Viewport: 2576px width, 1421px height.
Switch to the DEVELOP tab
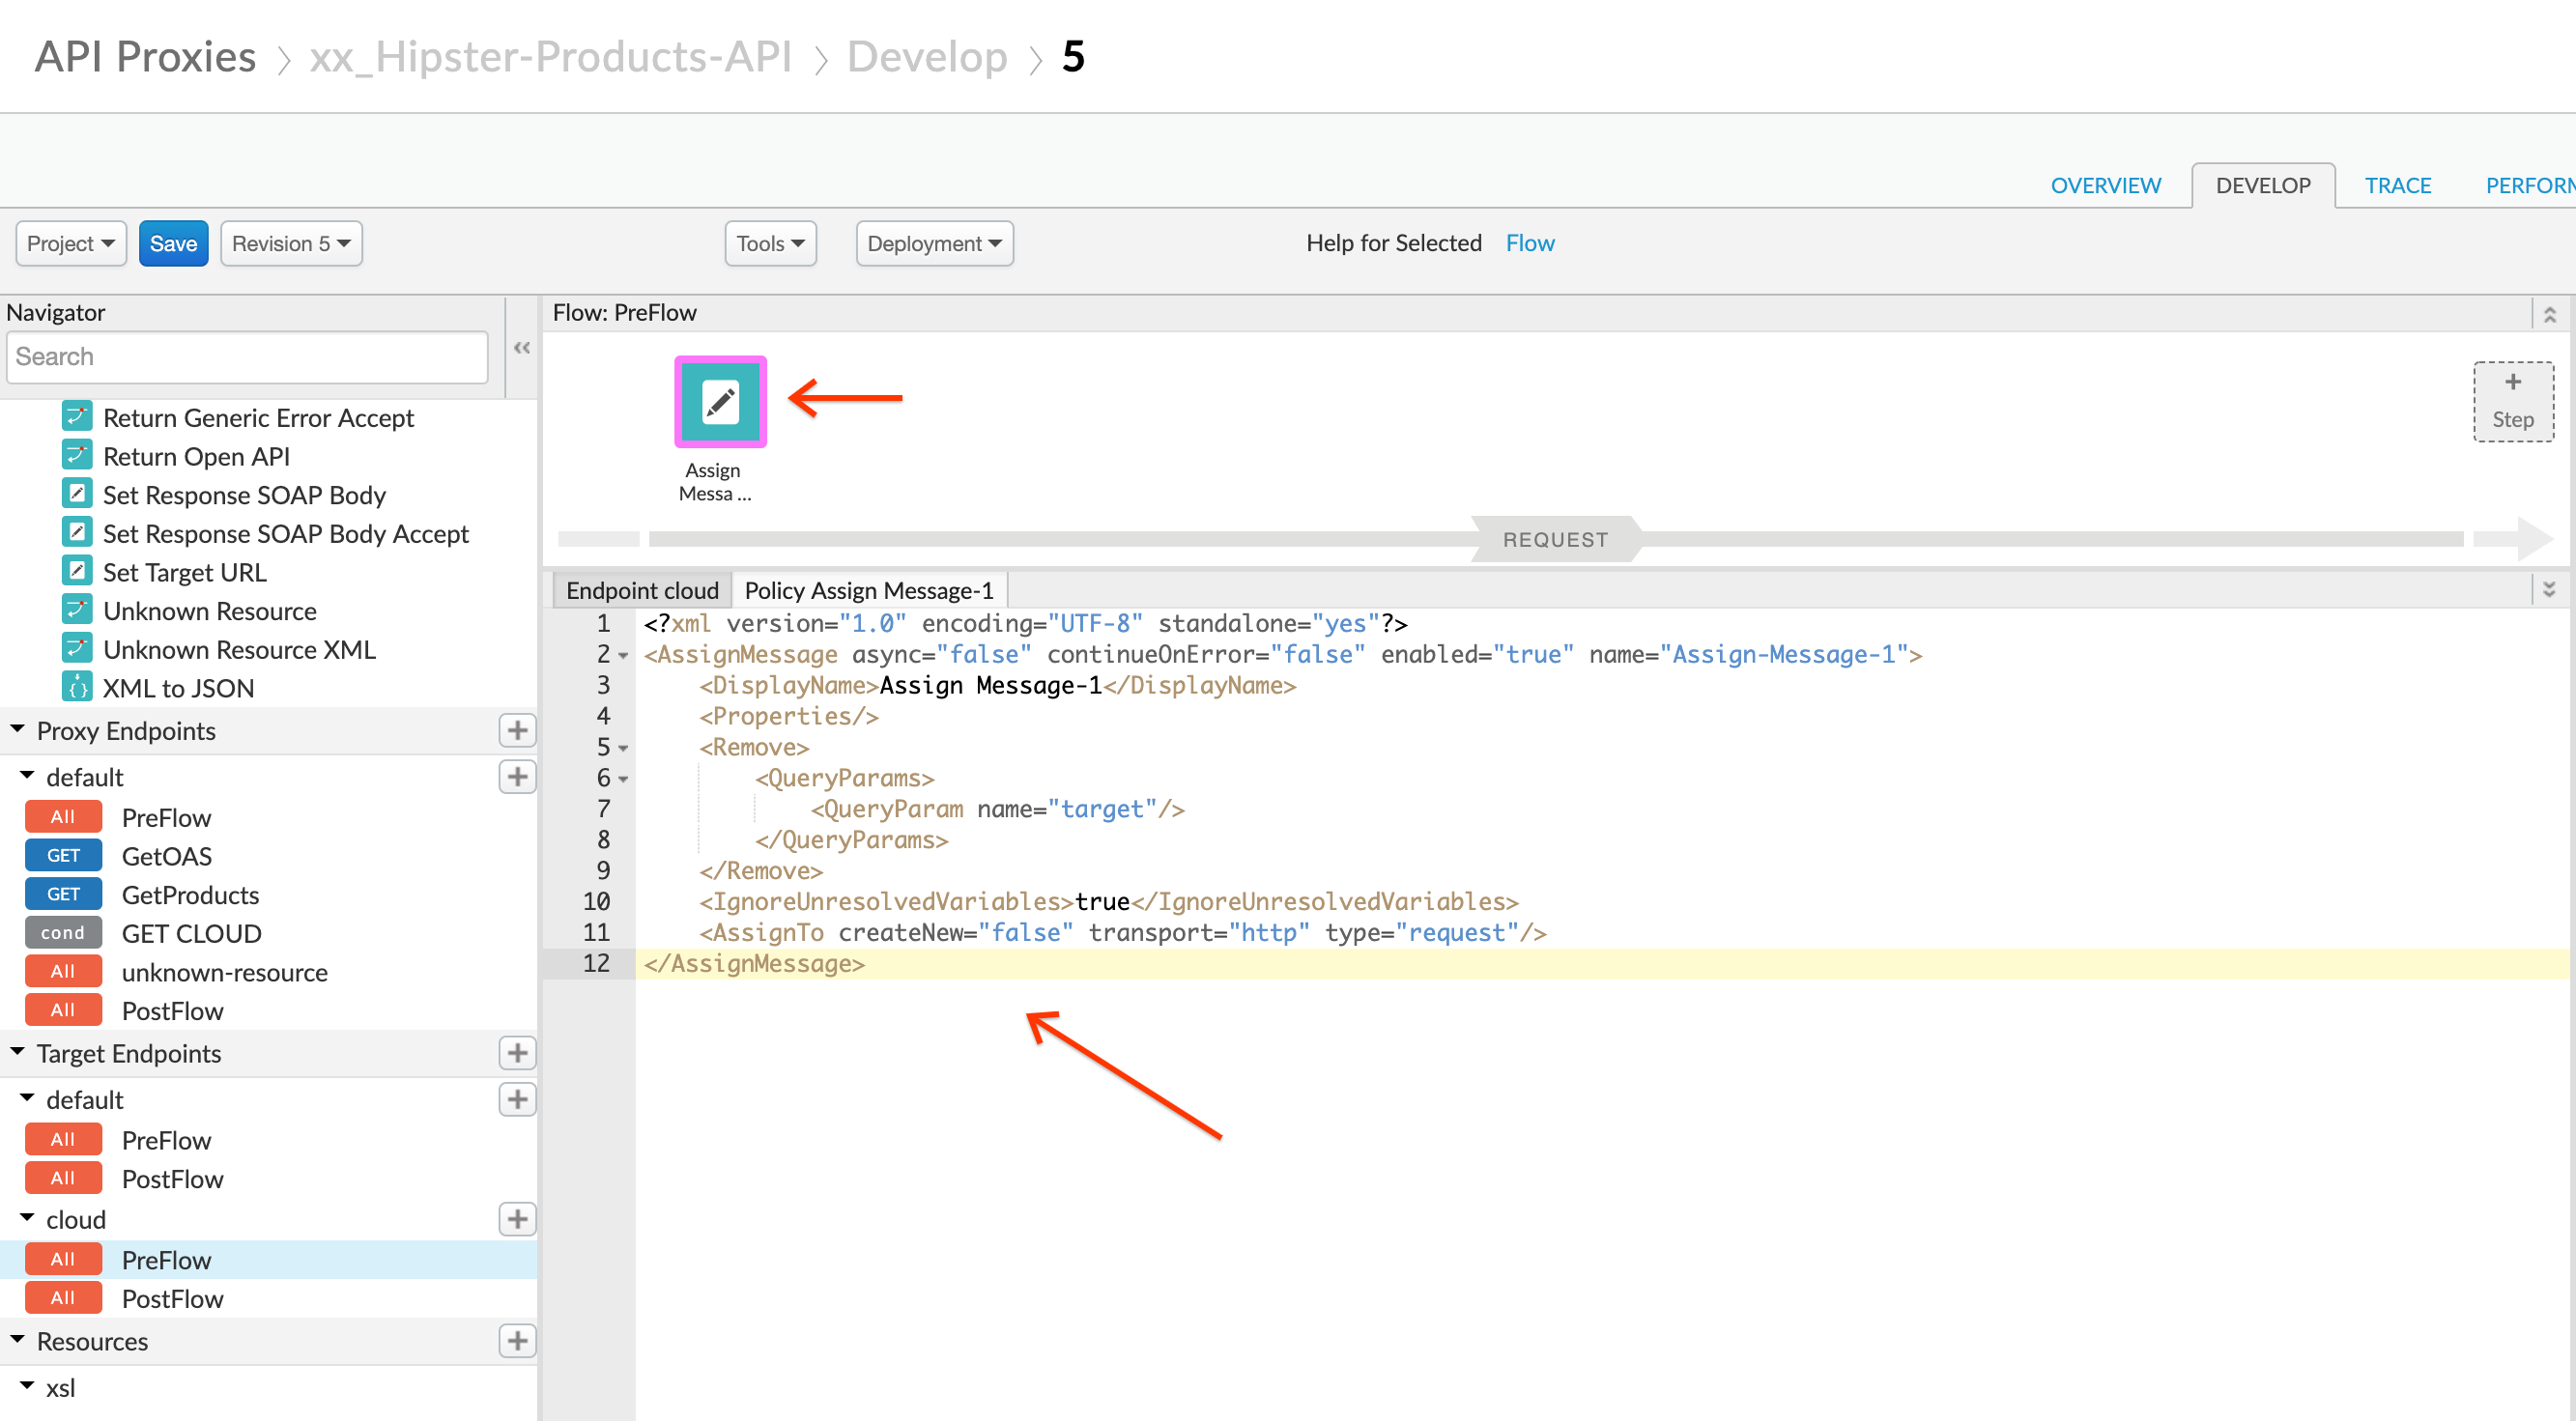(2263, 186)
